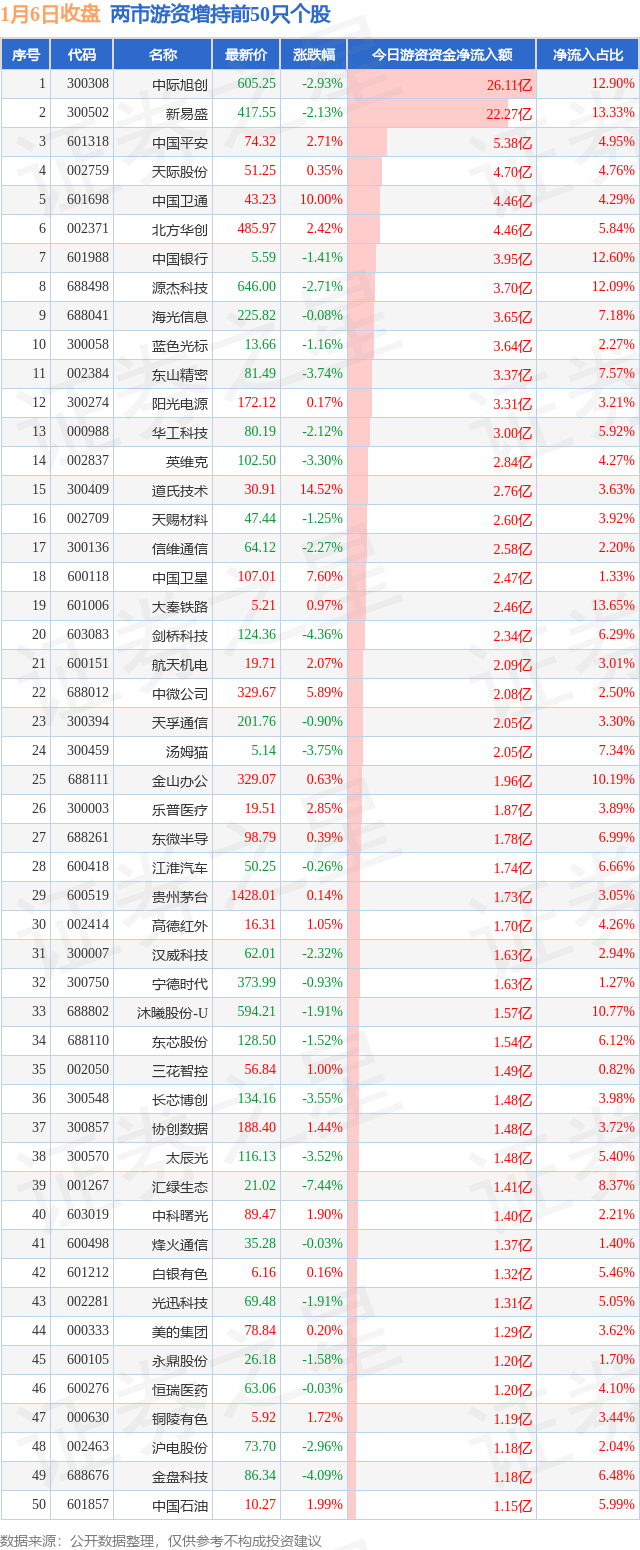This screenshot has height=1550, width=640.
Task: Click the 净流入占比 column header
Action: (588, 55)
